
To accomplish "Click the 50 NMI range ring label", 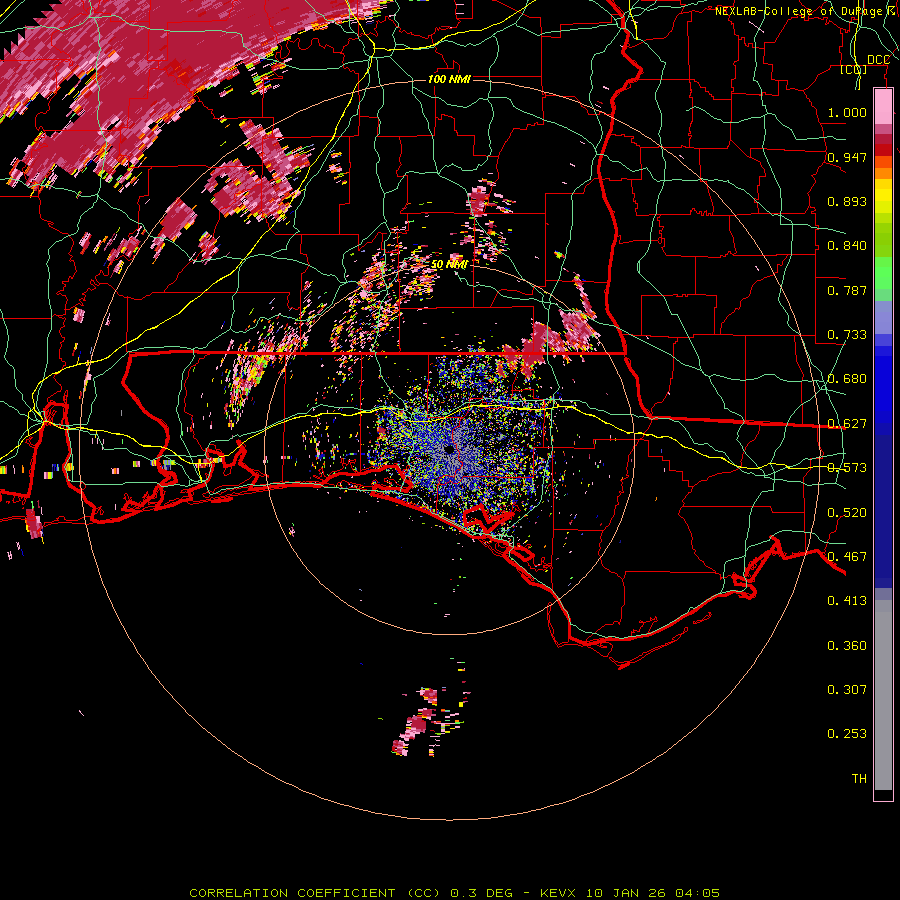I will (449, 265).
